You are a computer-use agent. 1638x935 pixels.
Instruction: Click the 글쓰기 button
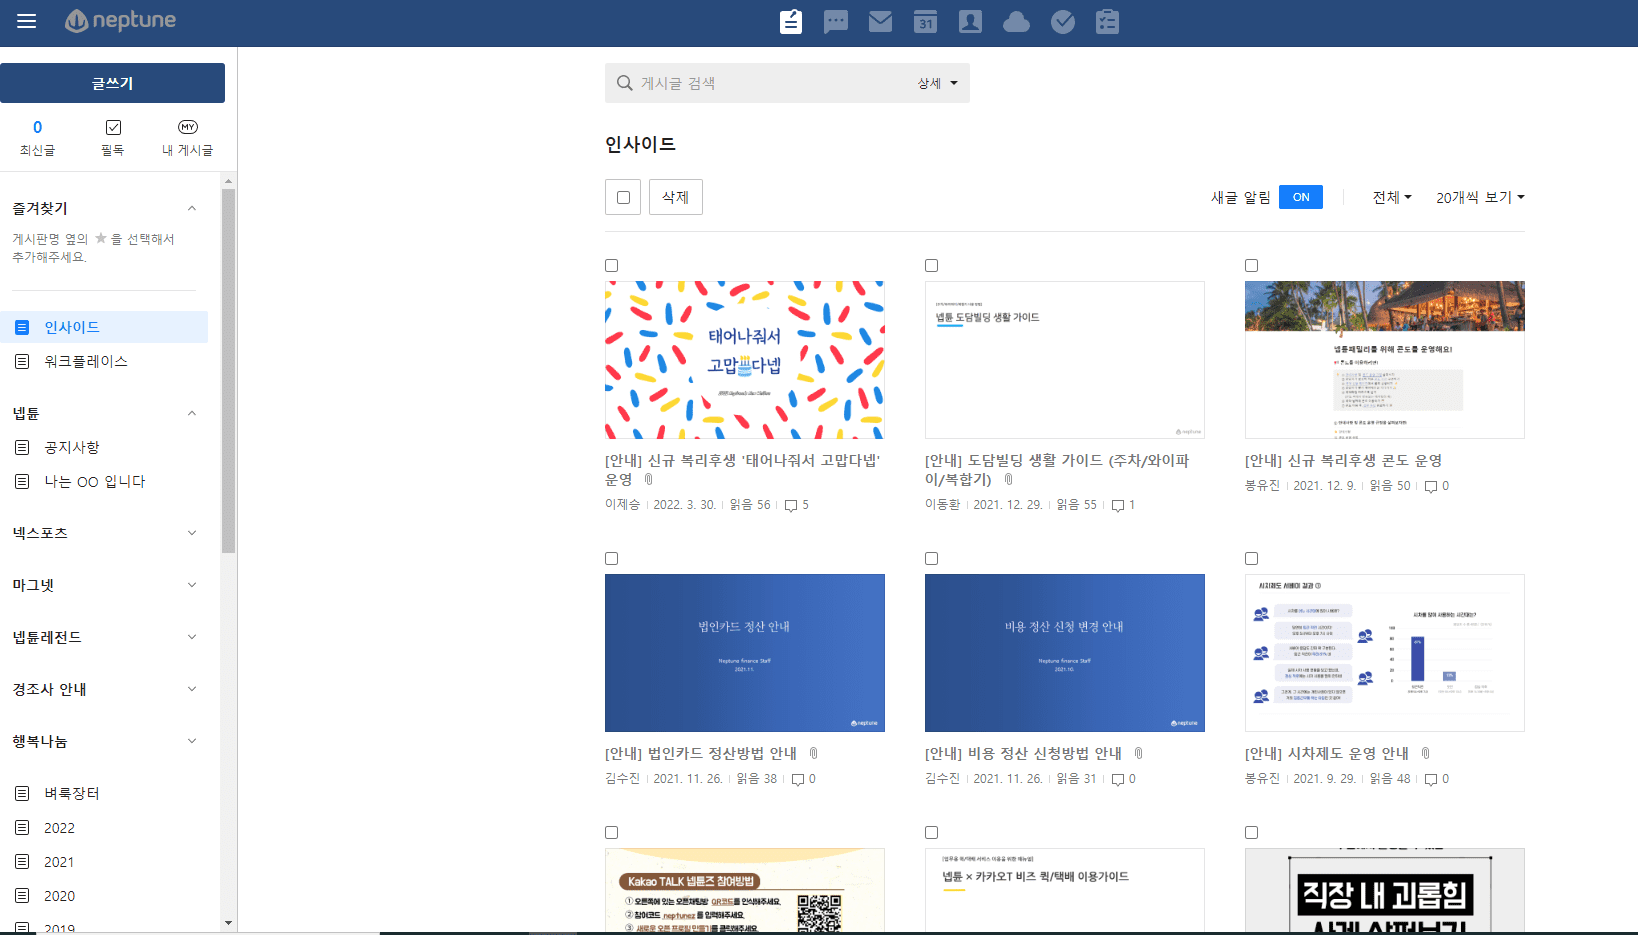click(x=112, y=83)
